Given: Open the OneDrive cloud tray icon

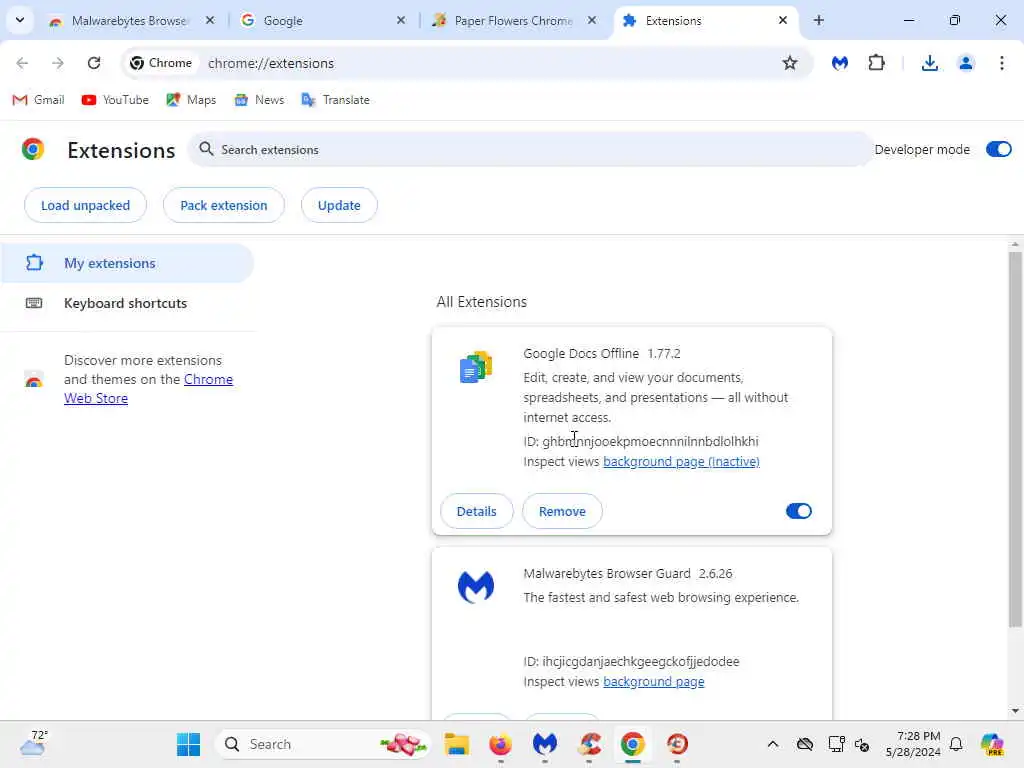Looking at the screenshot, I should click(805, 744).
